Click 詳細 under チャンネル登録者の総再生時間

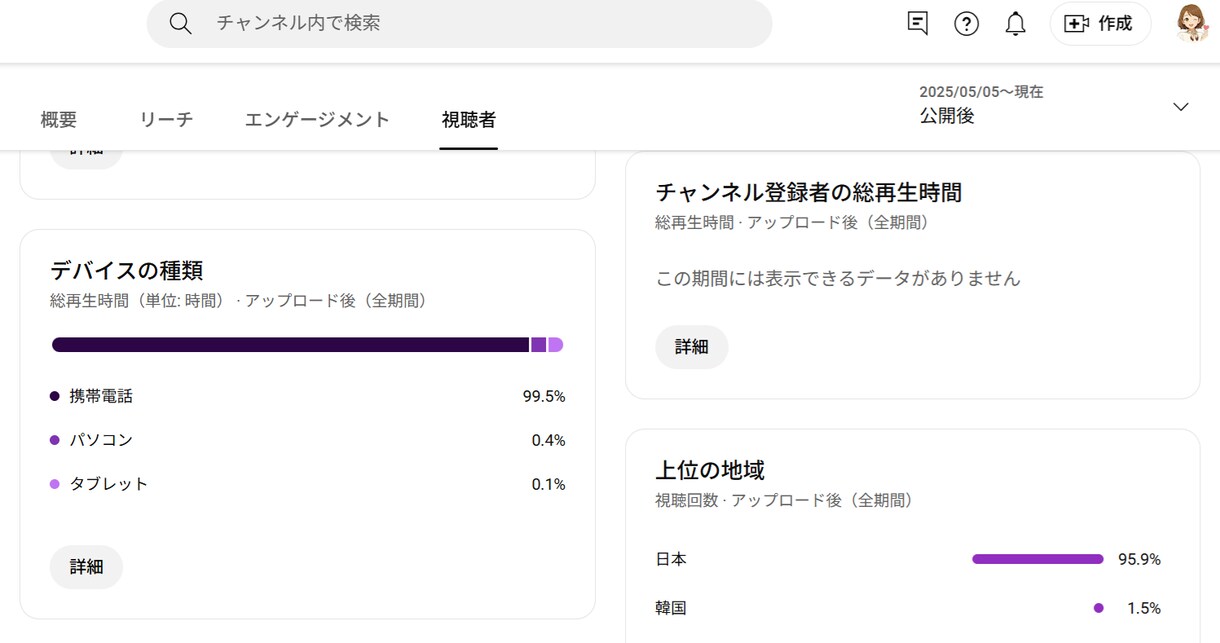pyautogui.click(x=692, y=347)
